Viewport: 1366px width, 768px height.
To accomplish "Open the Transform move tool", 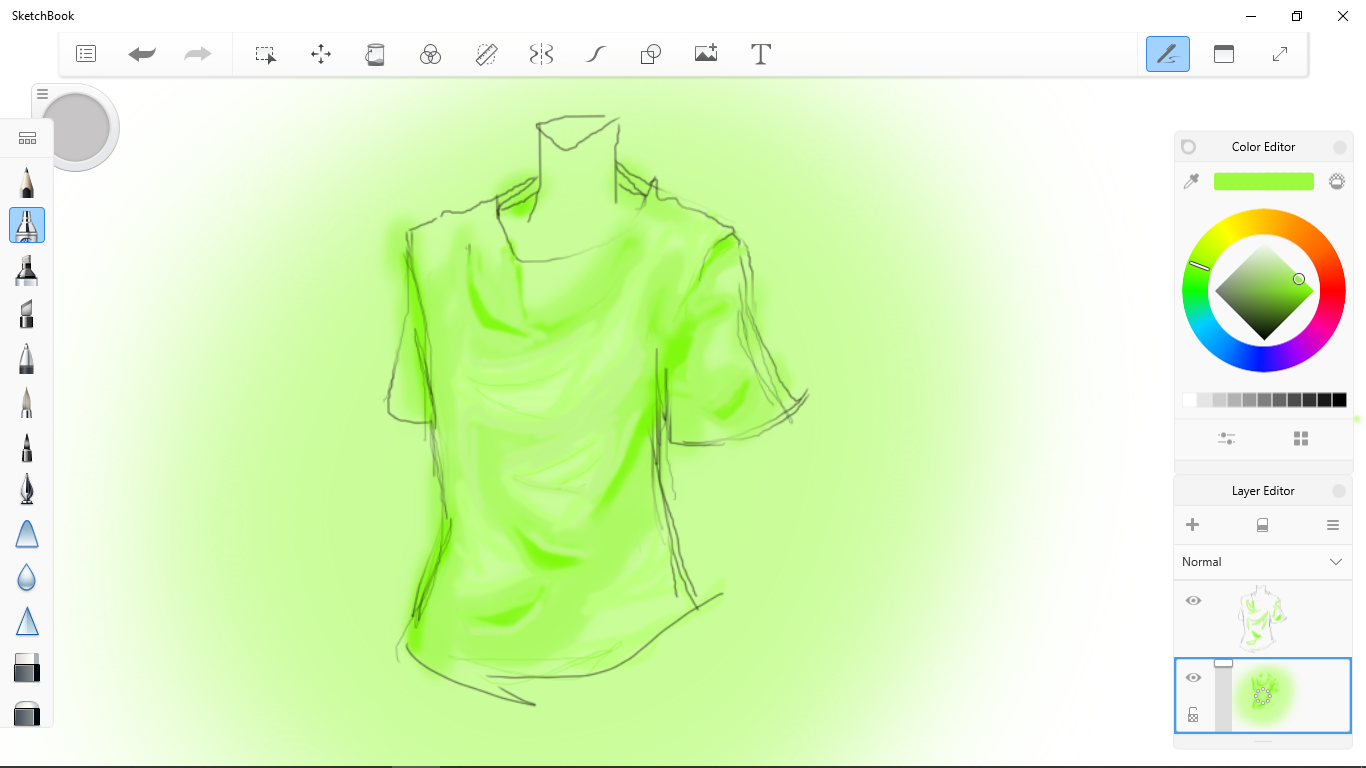I will tap(321, 54).
